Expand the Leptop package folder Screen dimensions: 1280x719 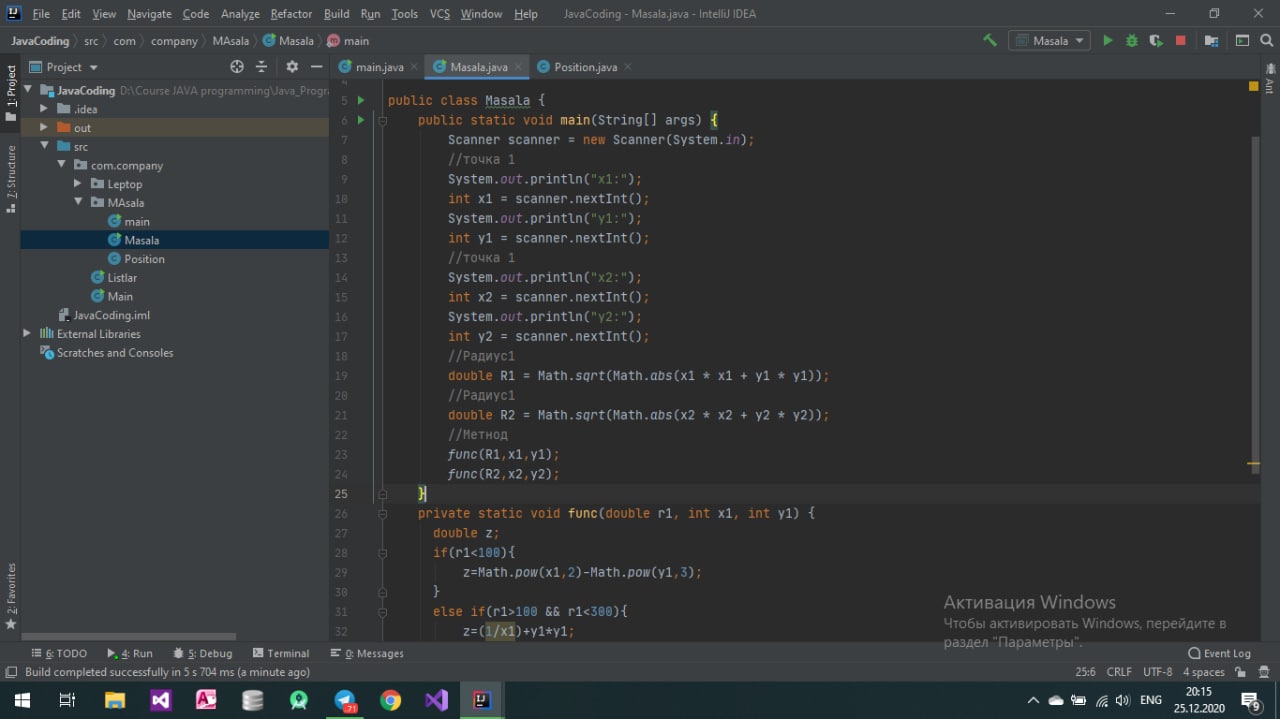[x=78, y=184]
